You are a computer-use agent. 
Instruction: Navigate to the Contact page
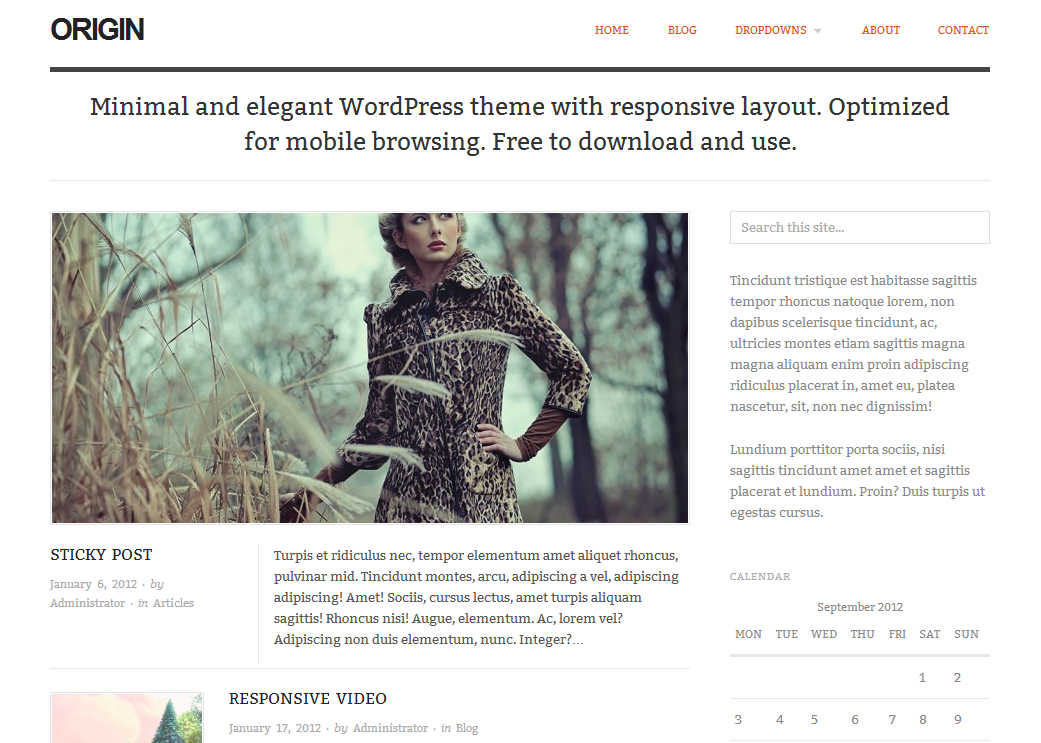pyautogui.click(x=963, y=31)
